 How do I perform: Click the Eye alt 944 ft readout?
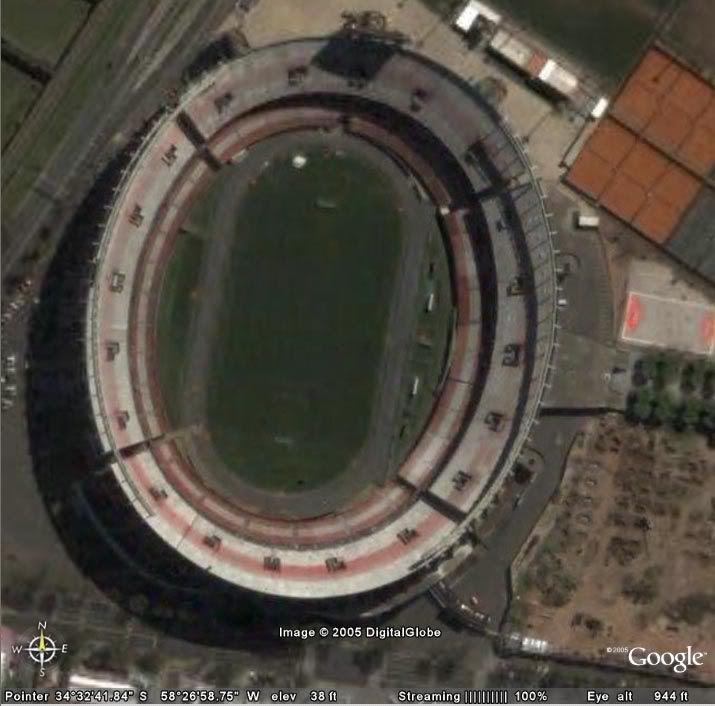pyautogui.click(x=637, y=696)
